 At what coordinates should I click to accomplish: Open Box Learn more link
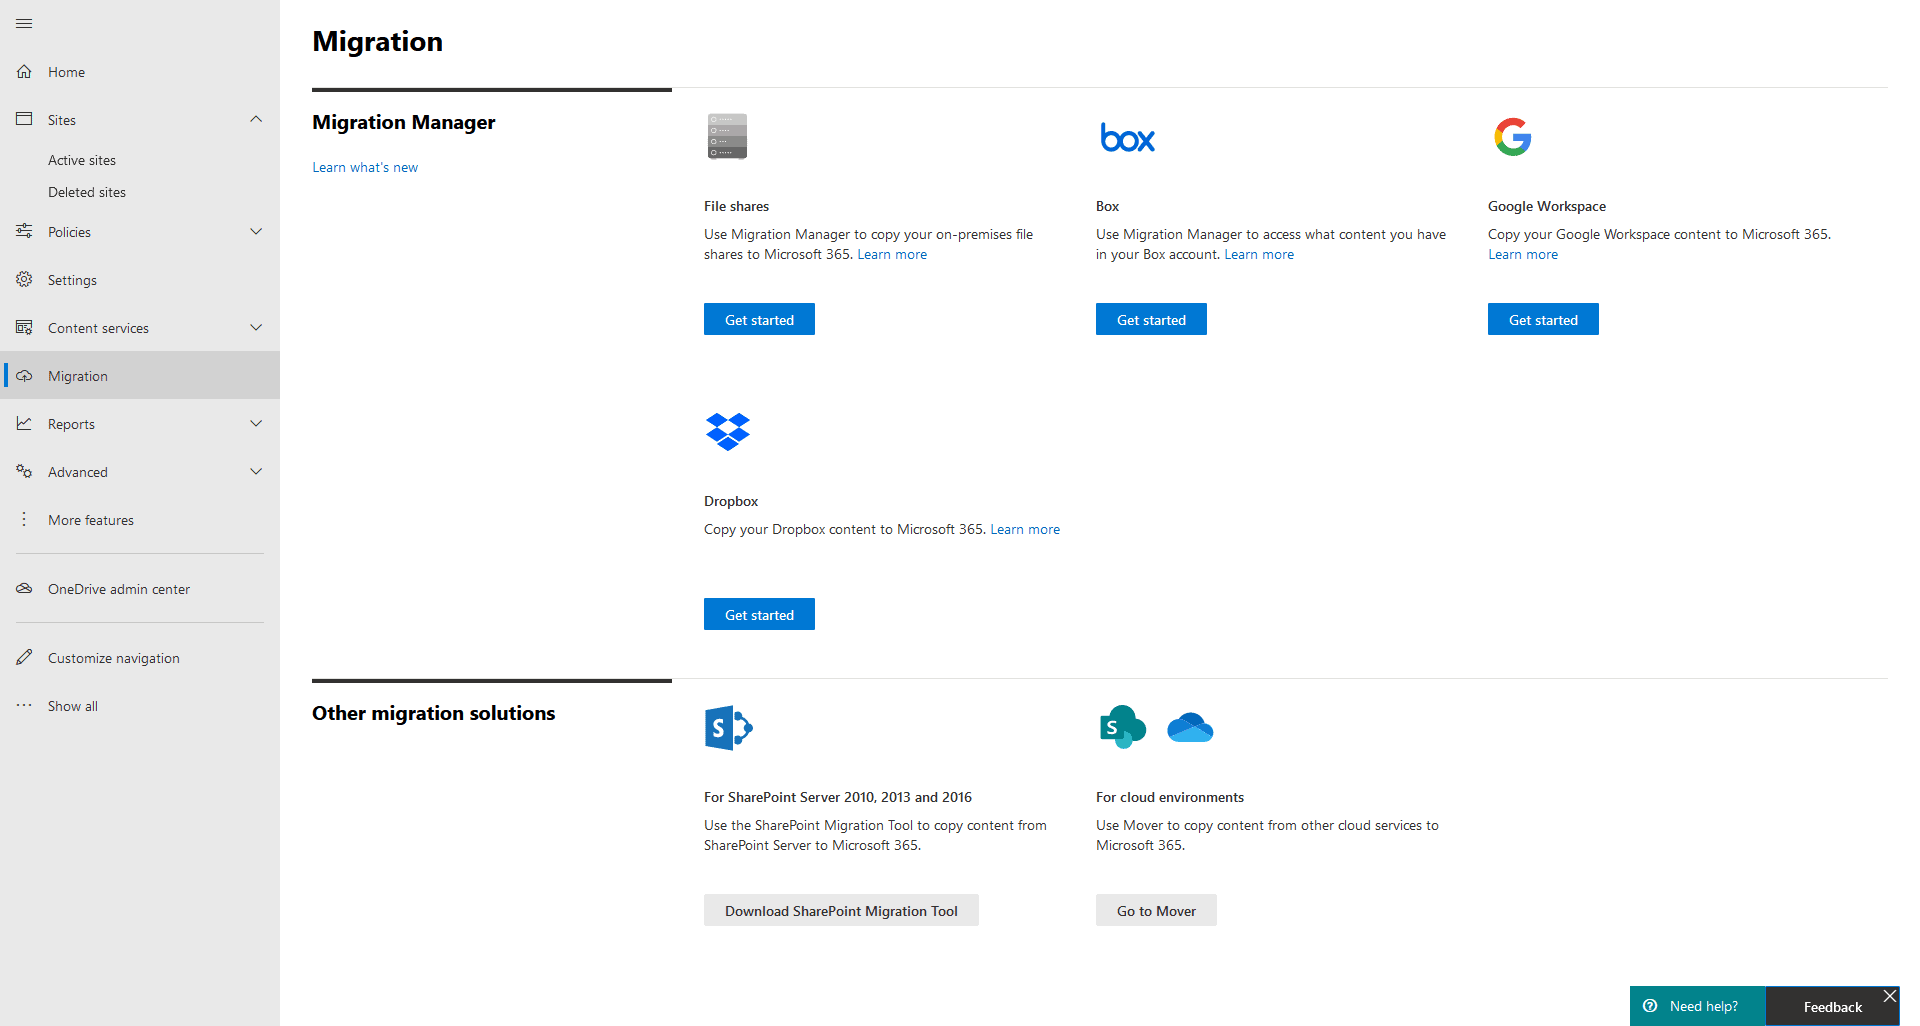pyautogui.click(x=1259, y=254)
